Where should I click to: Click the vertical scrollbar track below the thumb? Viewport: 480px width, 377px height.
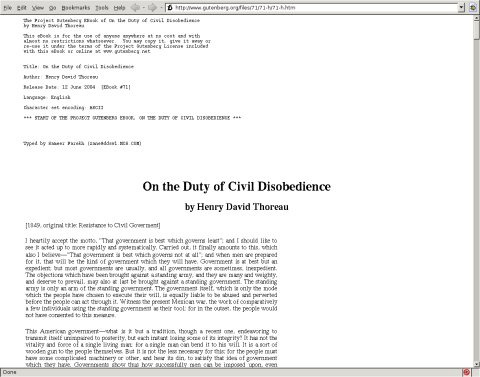click(477, 200)
